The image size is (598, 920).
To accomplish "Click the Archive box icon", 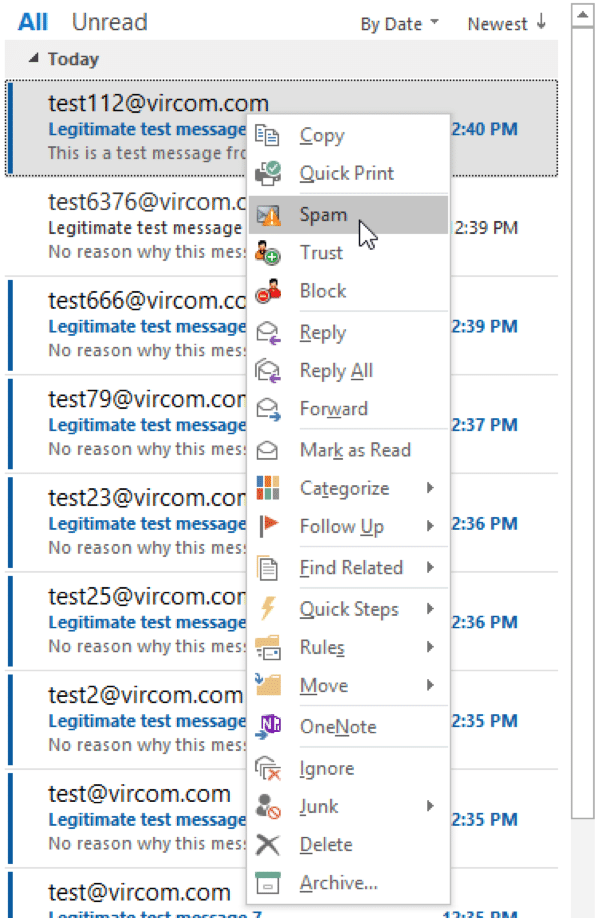I will (268, 882).
